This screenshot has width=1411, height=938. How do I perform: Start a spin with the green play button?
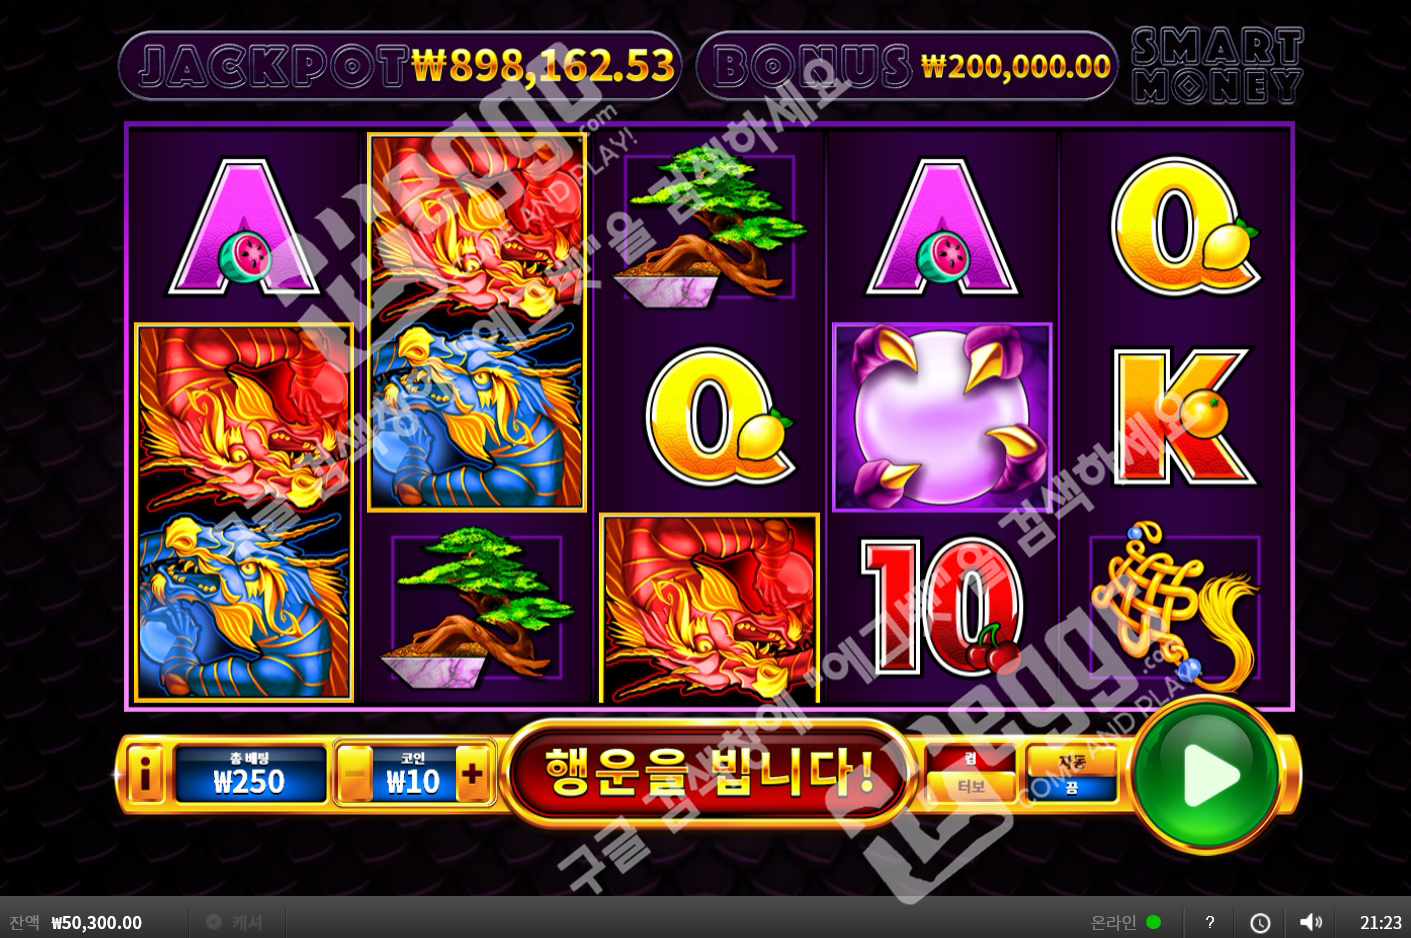(x=1207, y=774)
